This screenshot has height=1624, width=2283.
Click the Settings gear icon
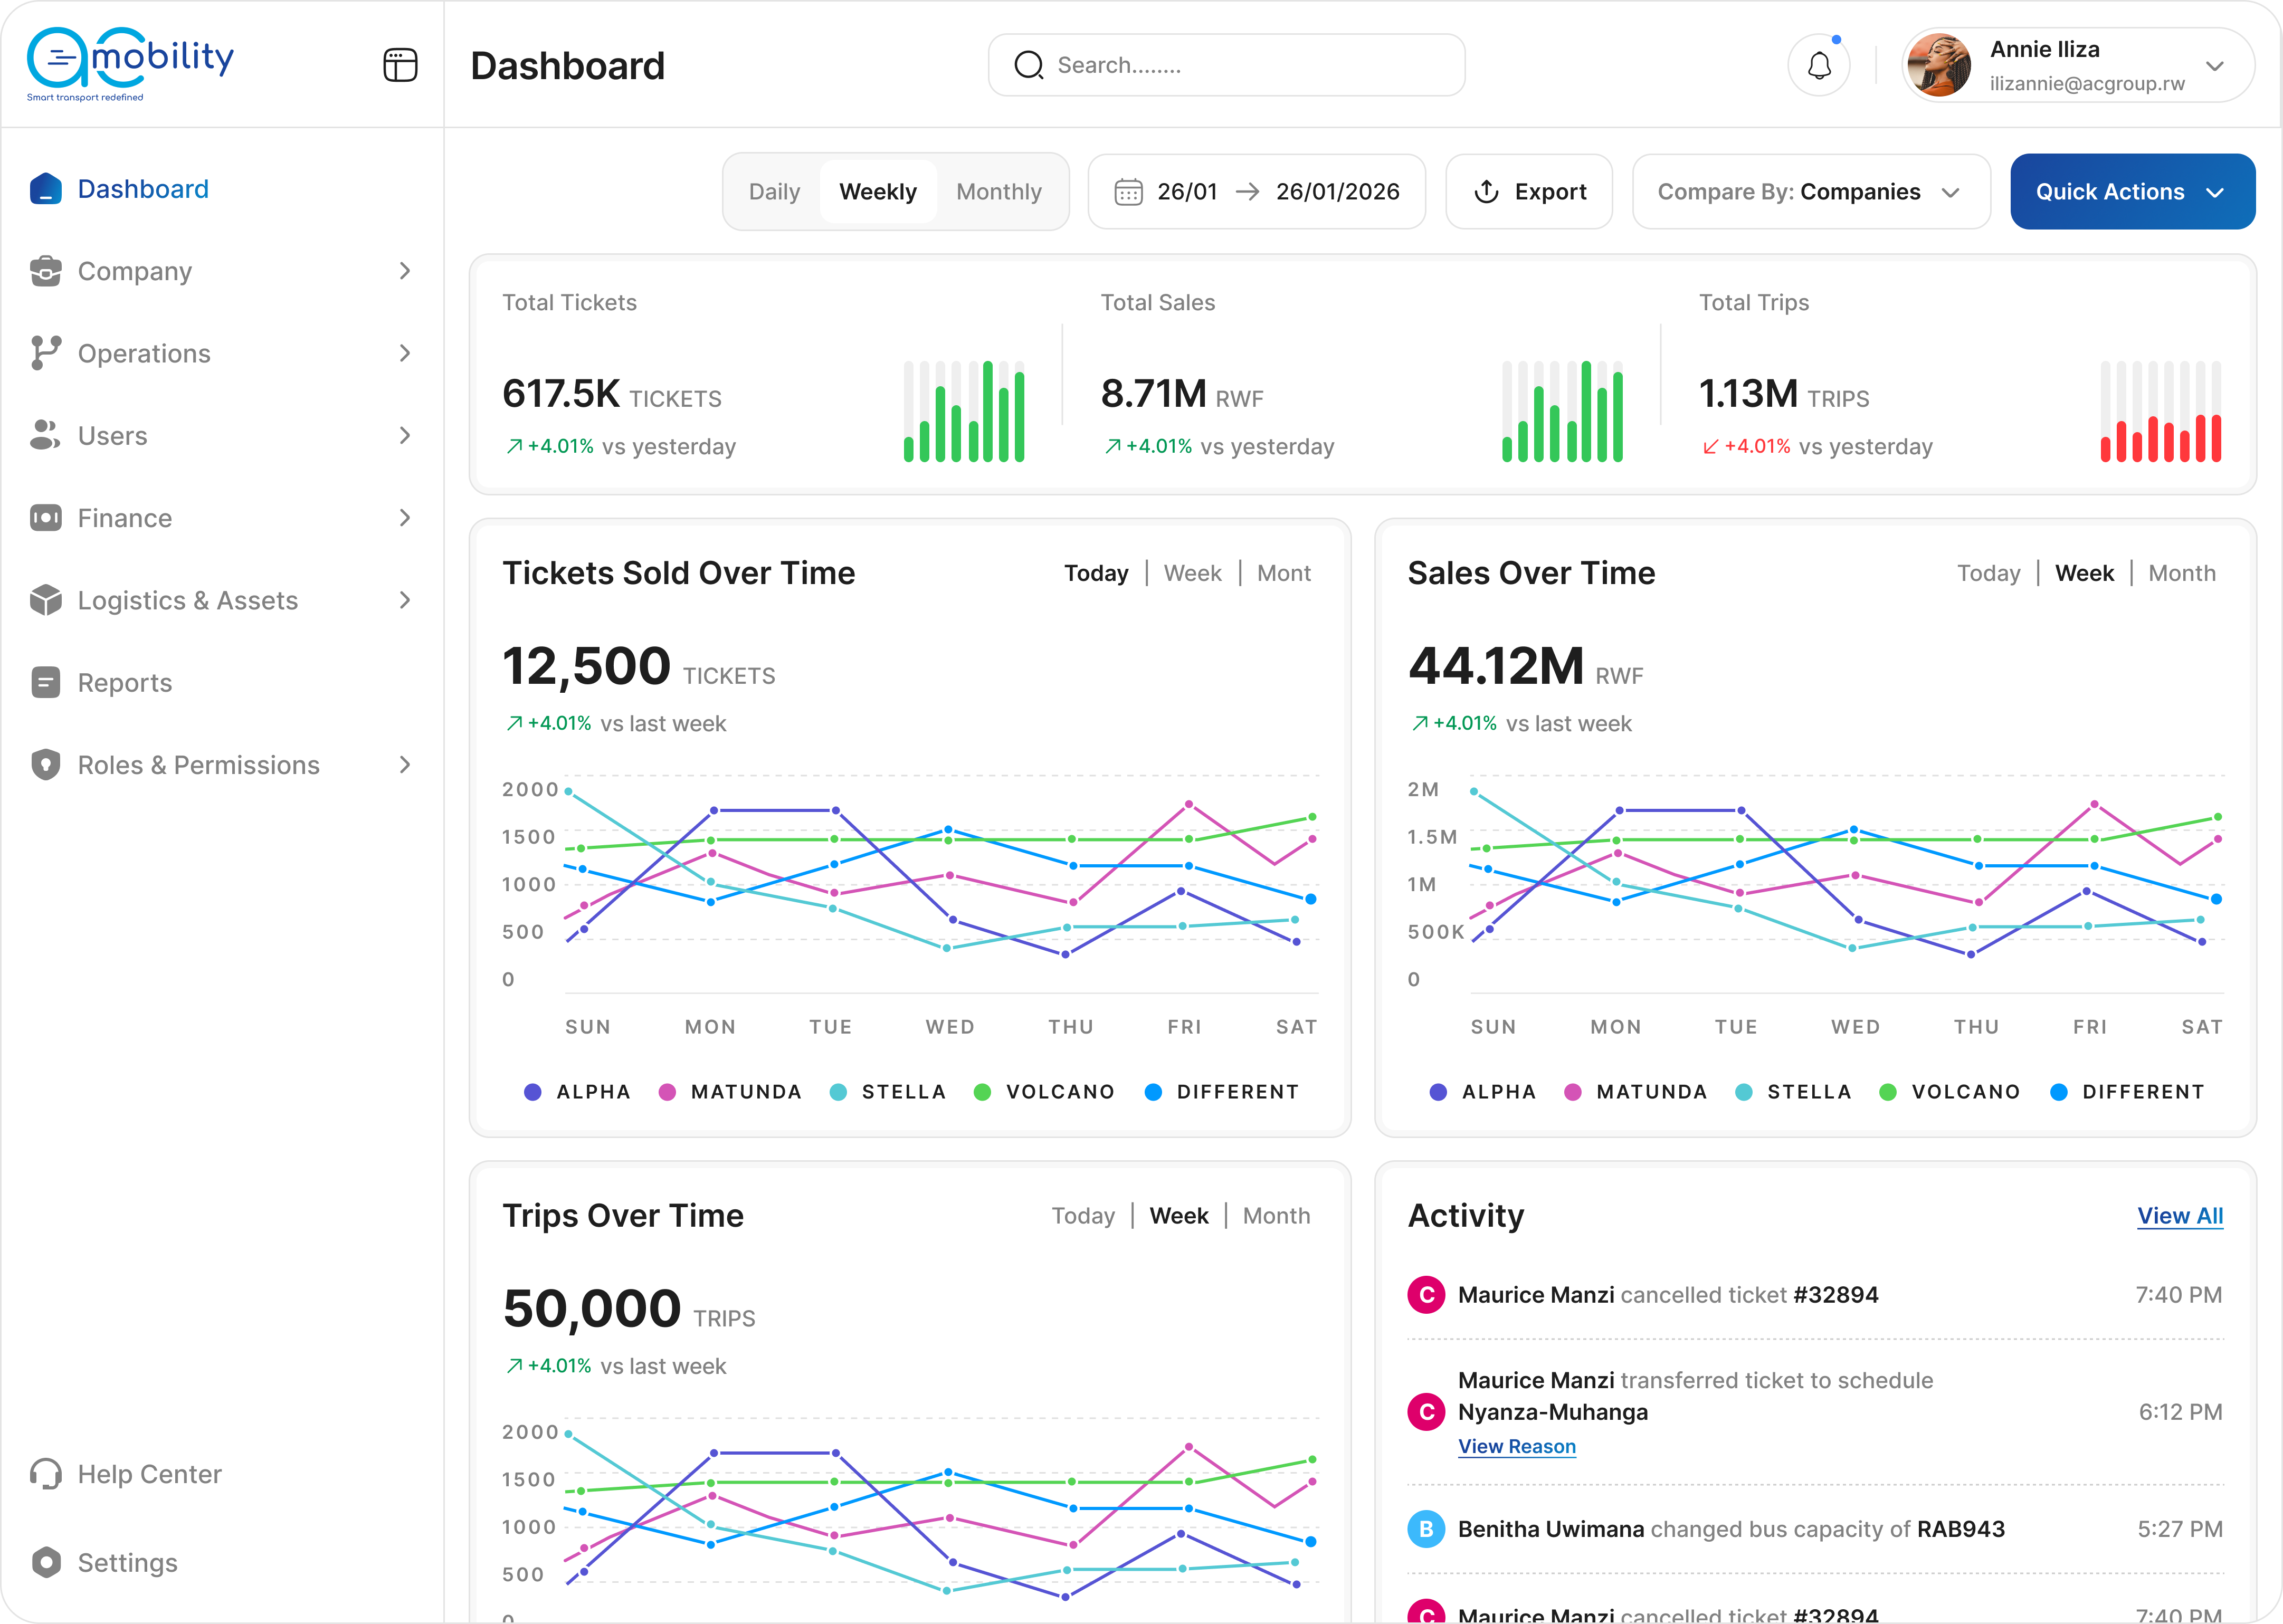46,1562
